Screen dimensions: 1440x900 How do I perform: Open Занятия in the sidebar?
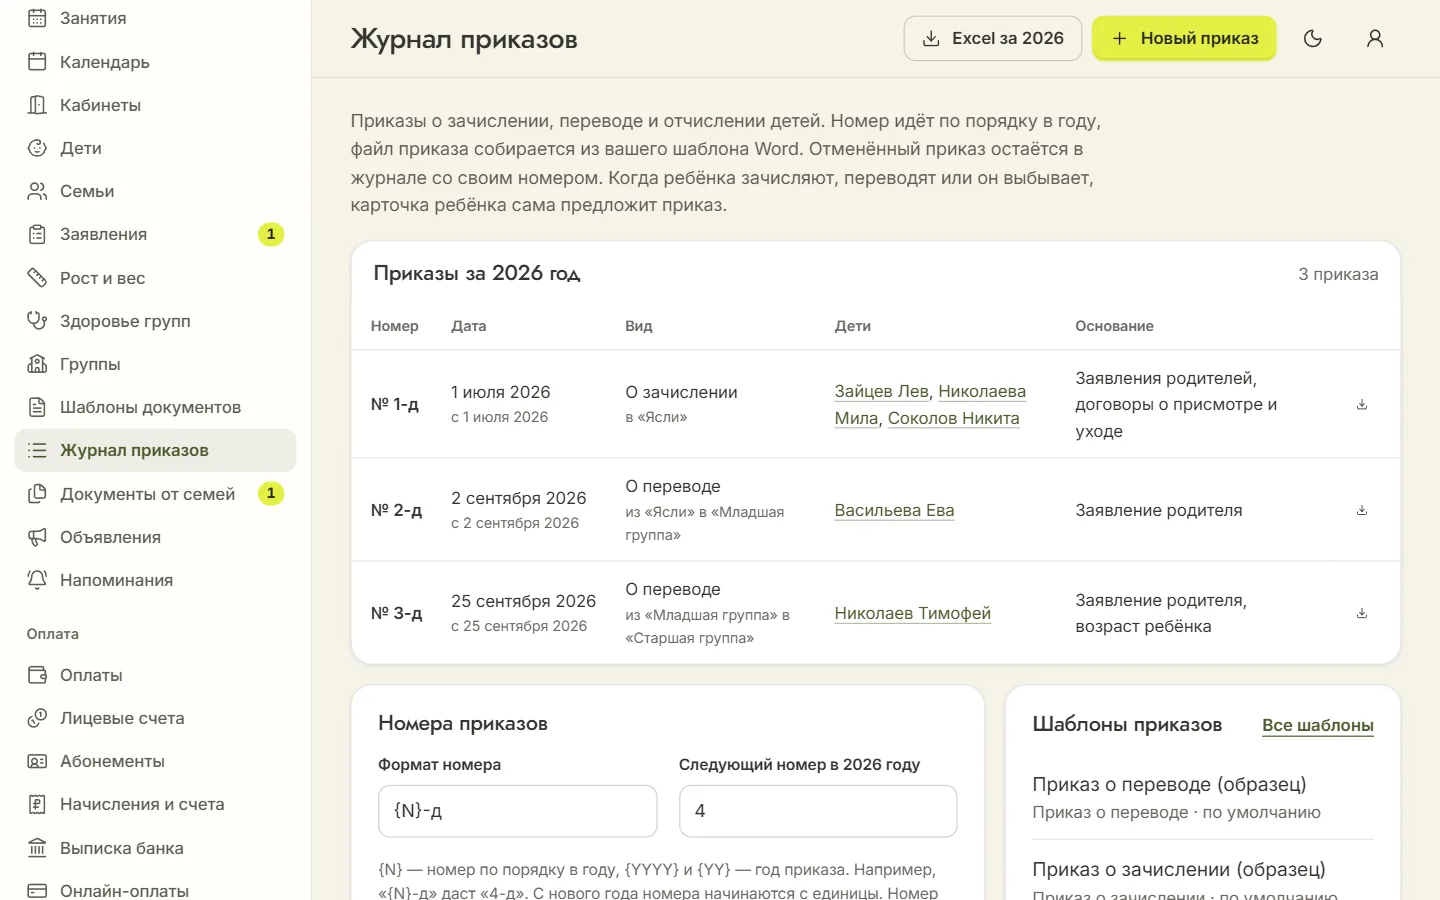point(155,18)
